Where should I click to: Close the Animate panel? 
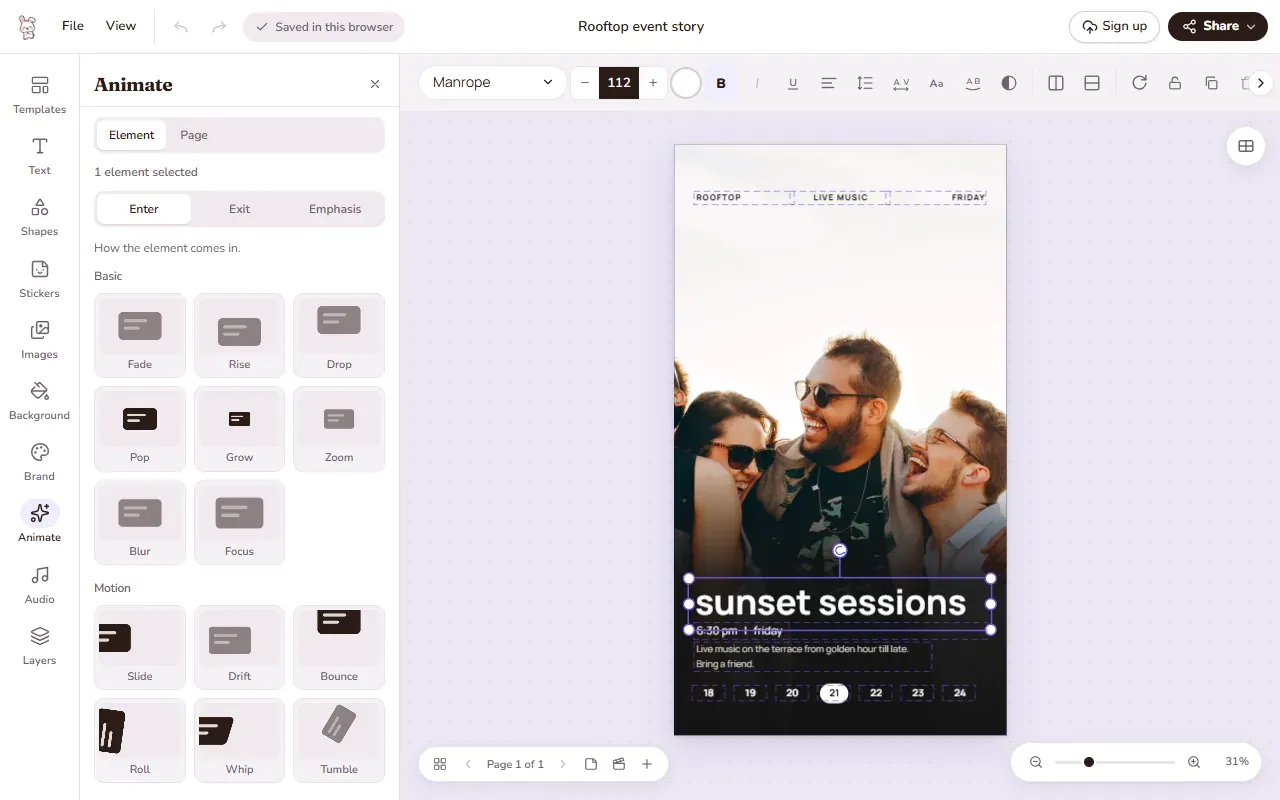click(375, 84)
